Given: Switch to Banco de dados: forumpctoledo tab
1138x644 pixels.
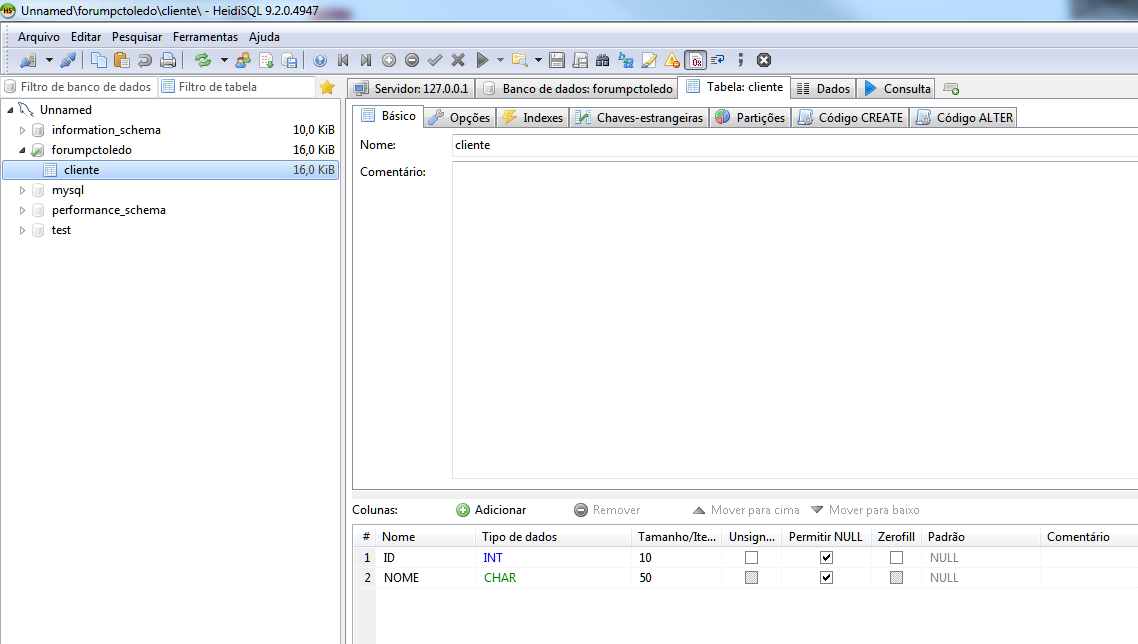Looking at the screenshot, I should point(578,89).
